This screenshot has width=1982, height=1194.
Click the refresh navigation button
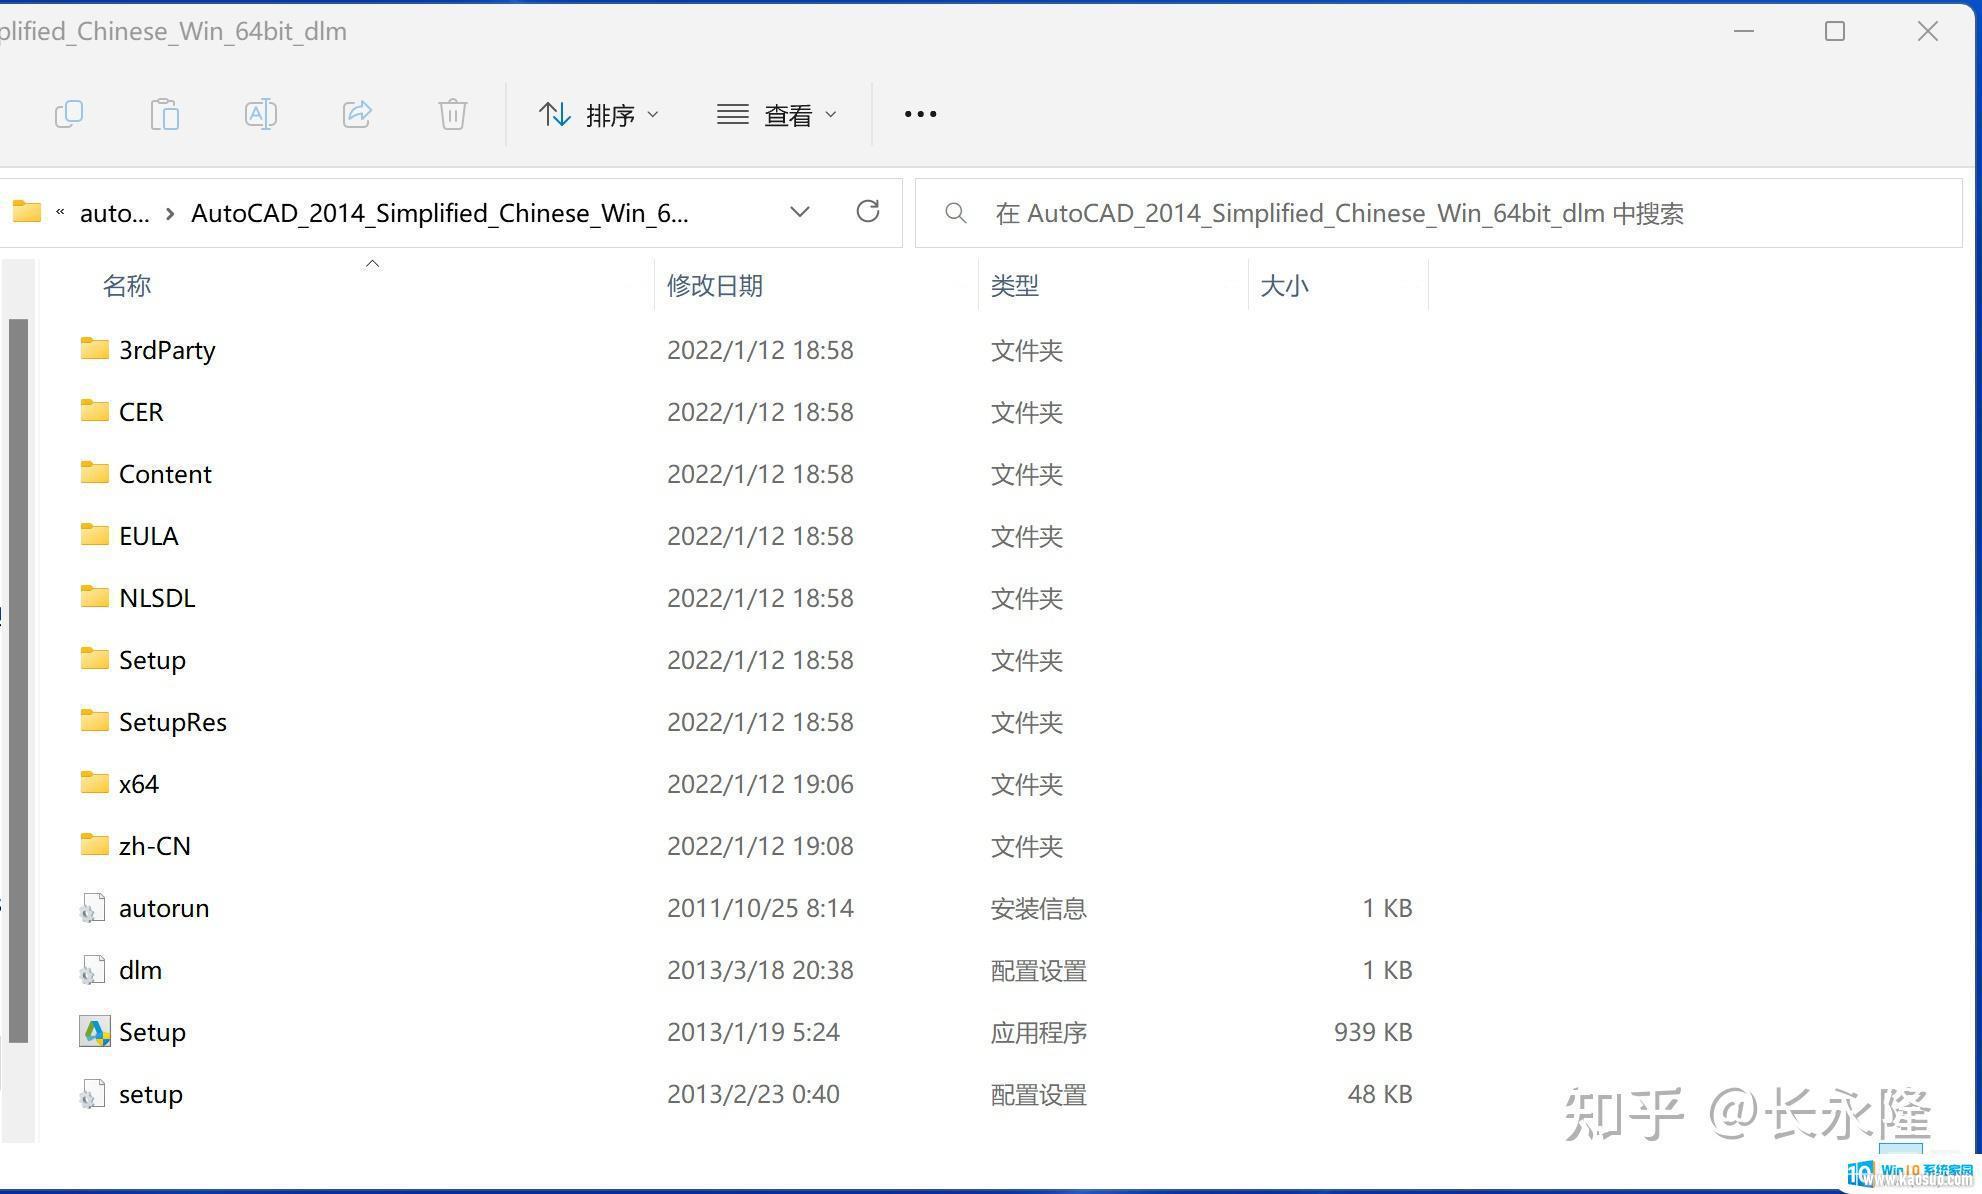pos(868,212)
